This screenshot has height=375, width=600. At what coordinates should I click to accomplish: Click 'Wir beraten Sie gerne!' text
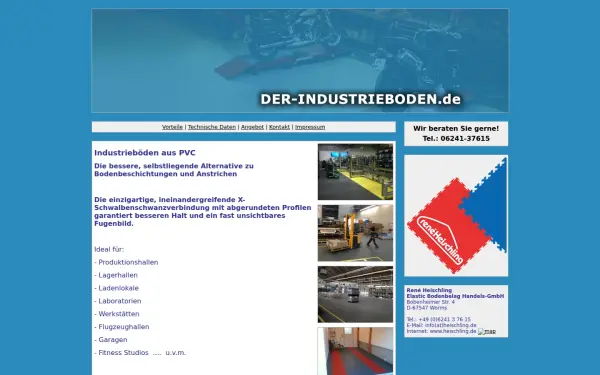pos(456,129)
